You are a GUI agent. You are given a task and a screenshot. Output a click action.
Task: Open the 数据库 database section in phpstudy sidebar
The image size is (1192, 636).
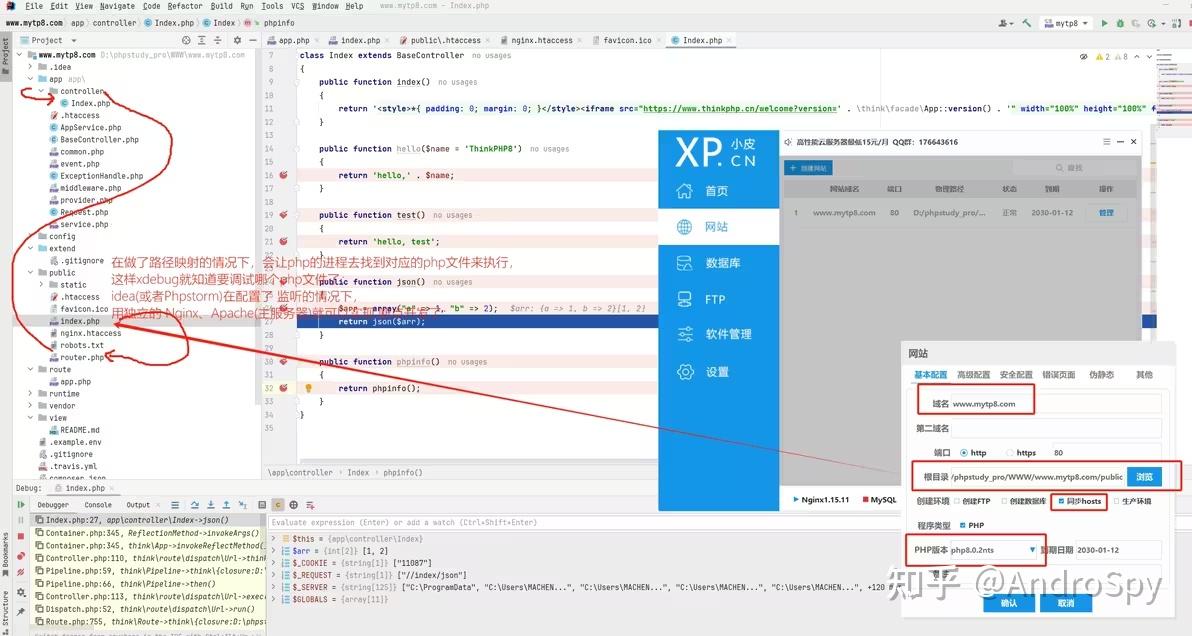(x=717, y=263)
